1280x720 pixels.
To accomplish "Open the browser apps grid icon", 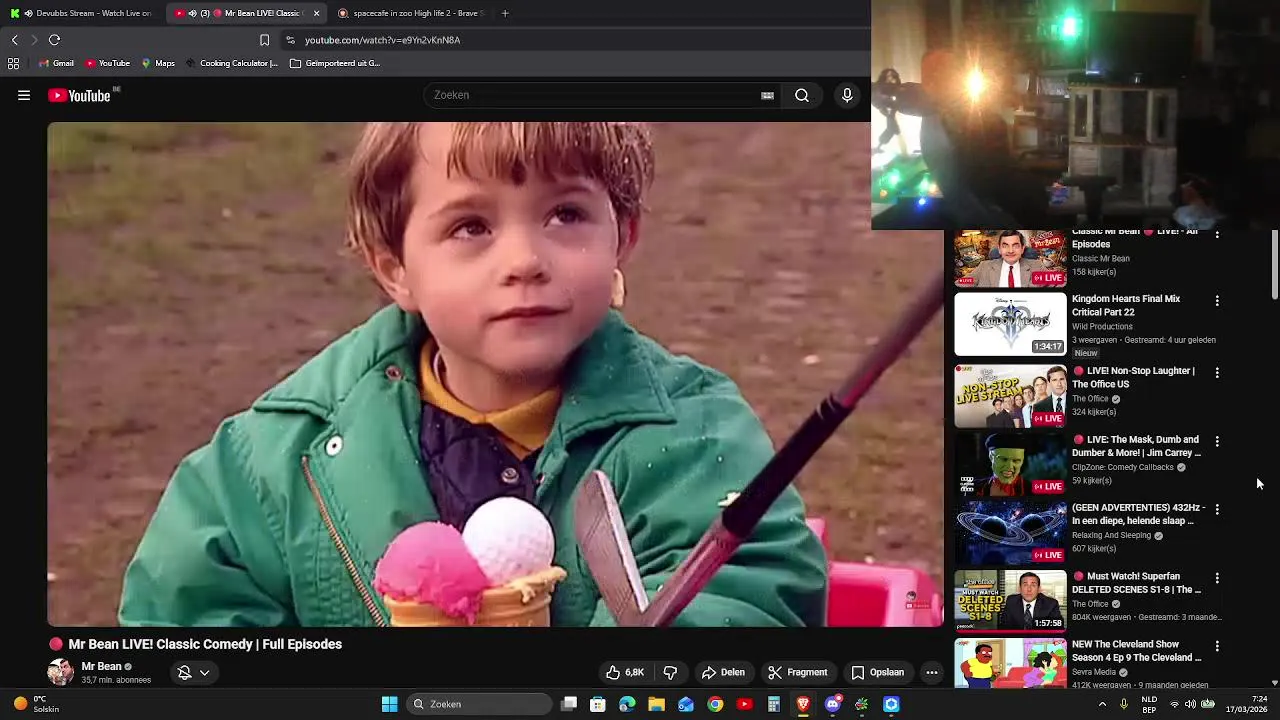I will (13, 63).
